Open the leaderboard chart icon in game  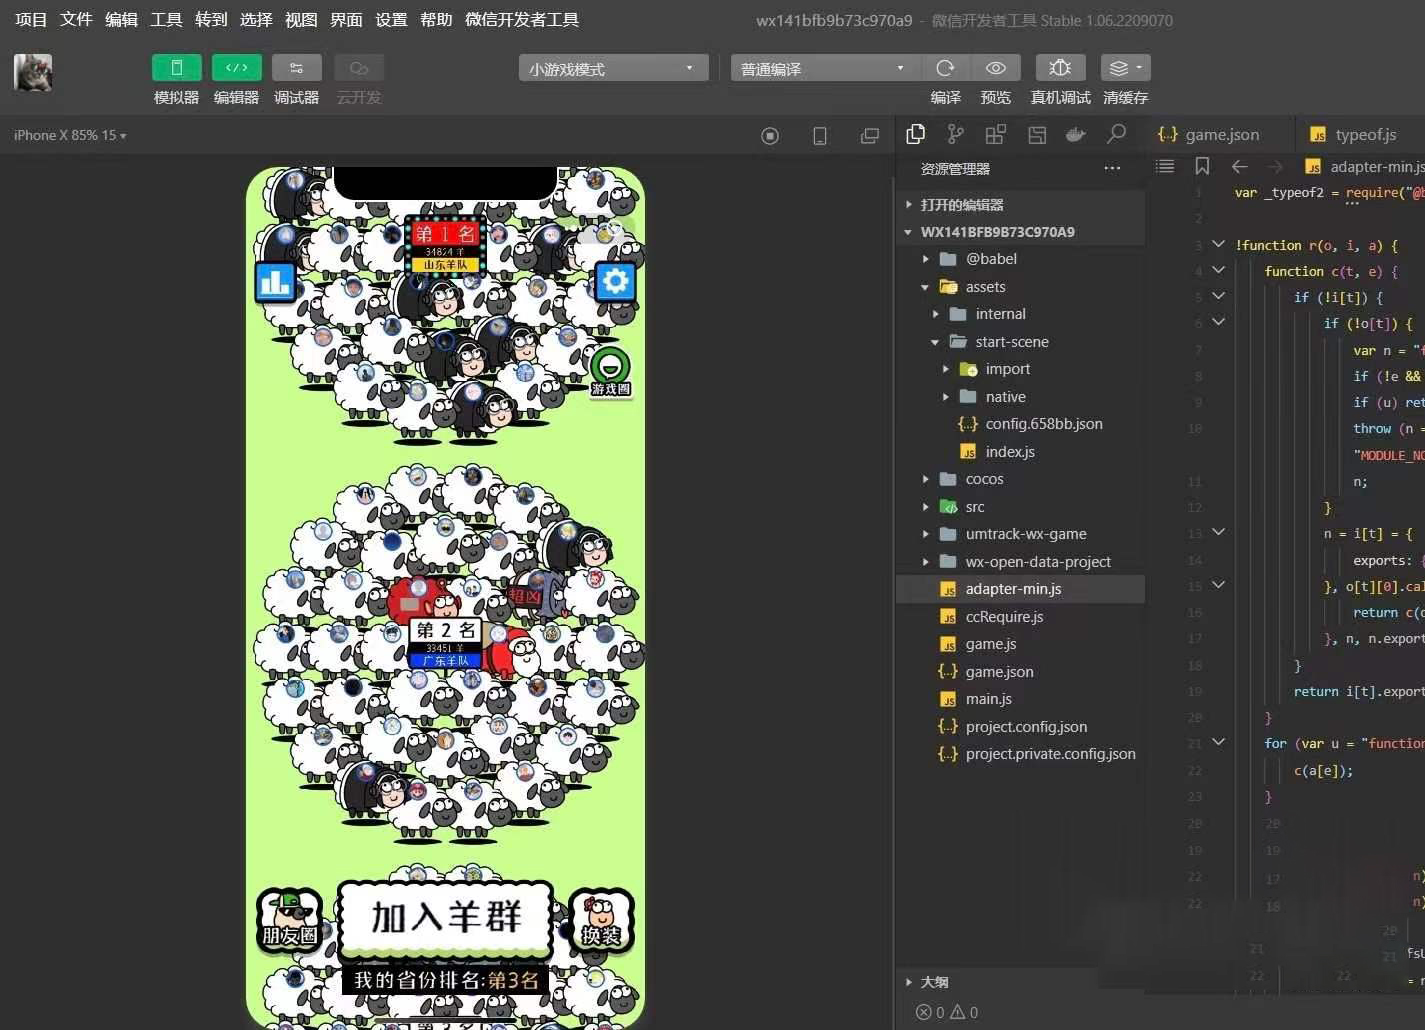click(x=275, y=282)
